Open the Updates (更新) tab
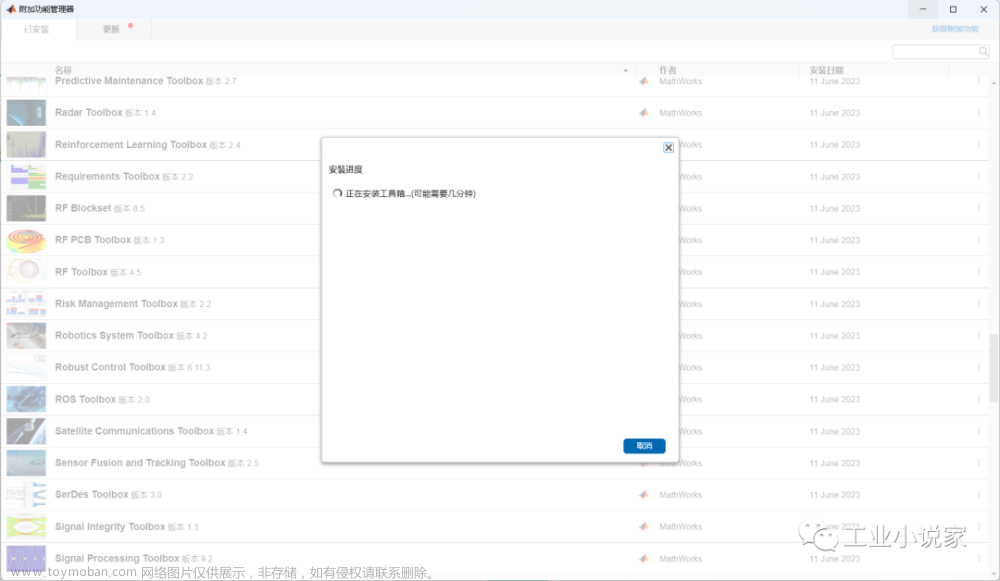Image resolution: width=1000 pixels, height=581 pixels. point(111,29)
